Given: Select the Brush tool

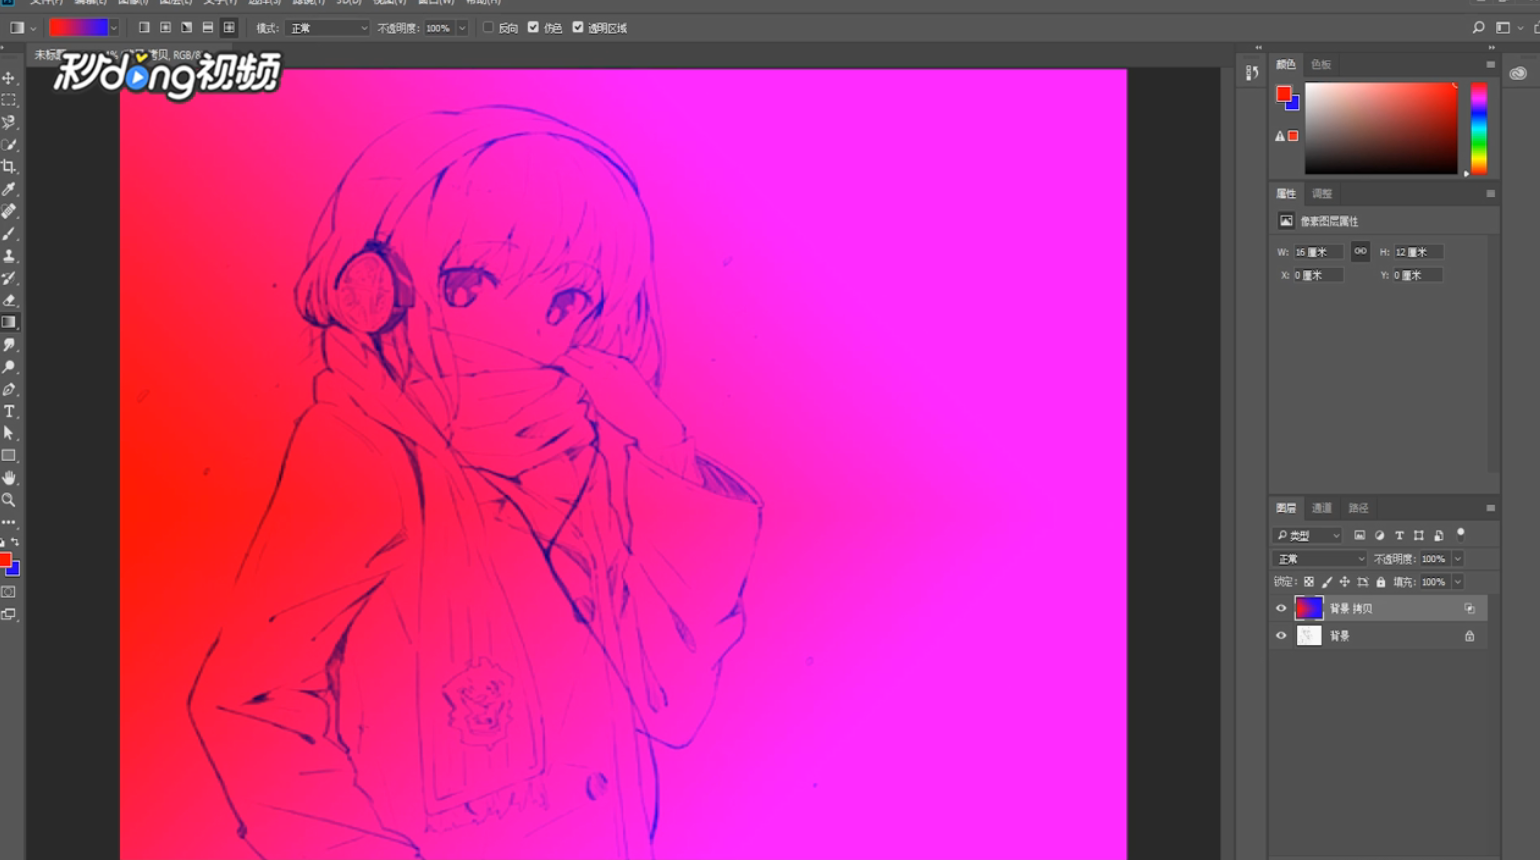Looking at the screenshot, I should (x=9, y=234).
